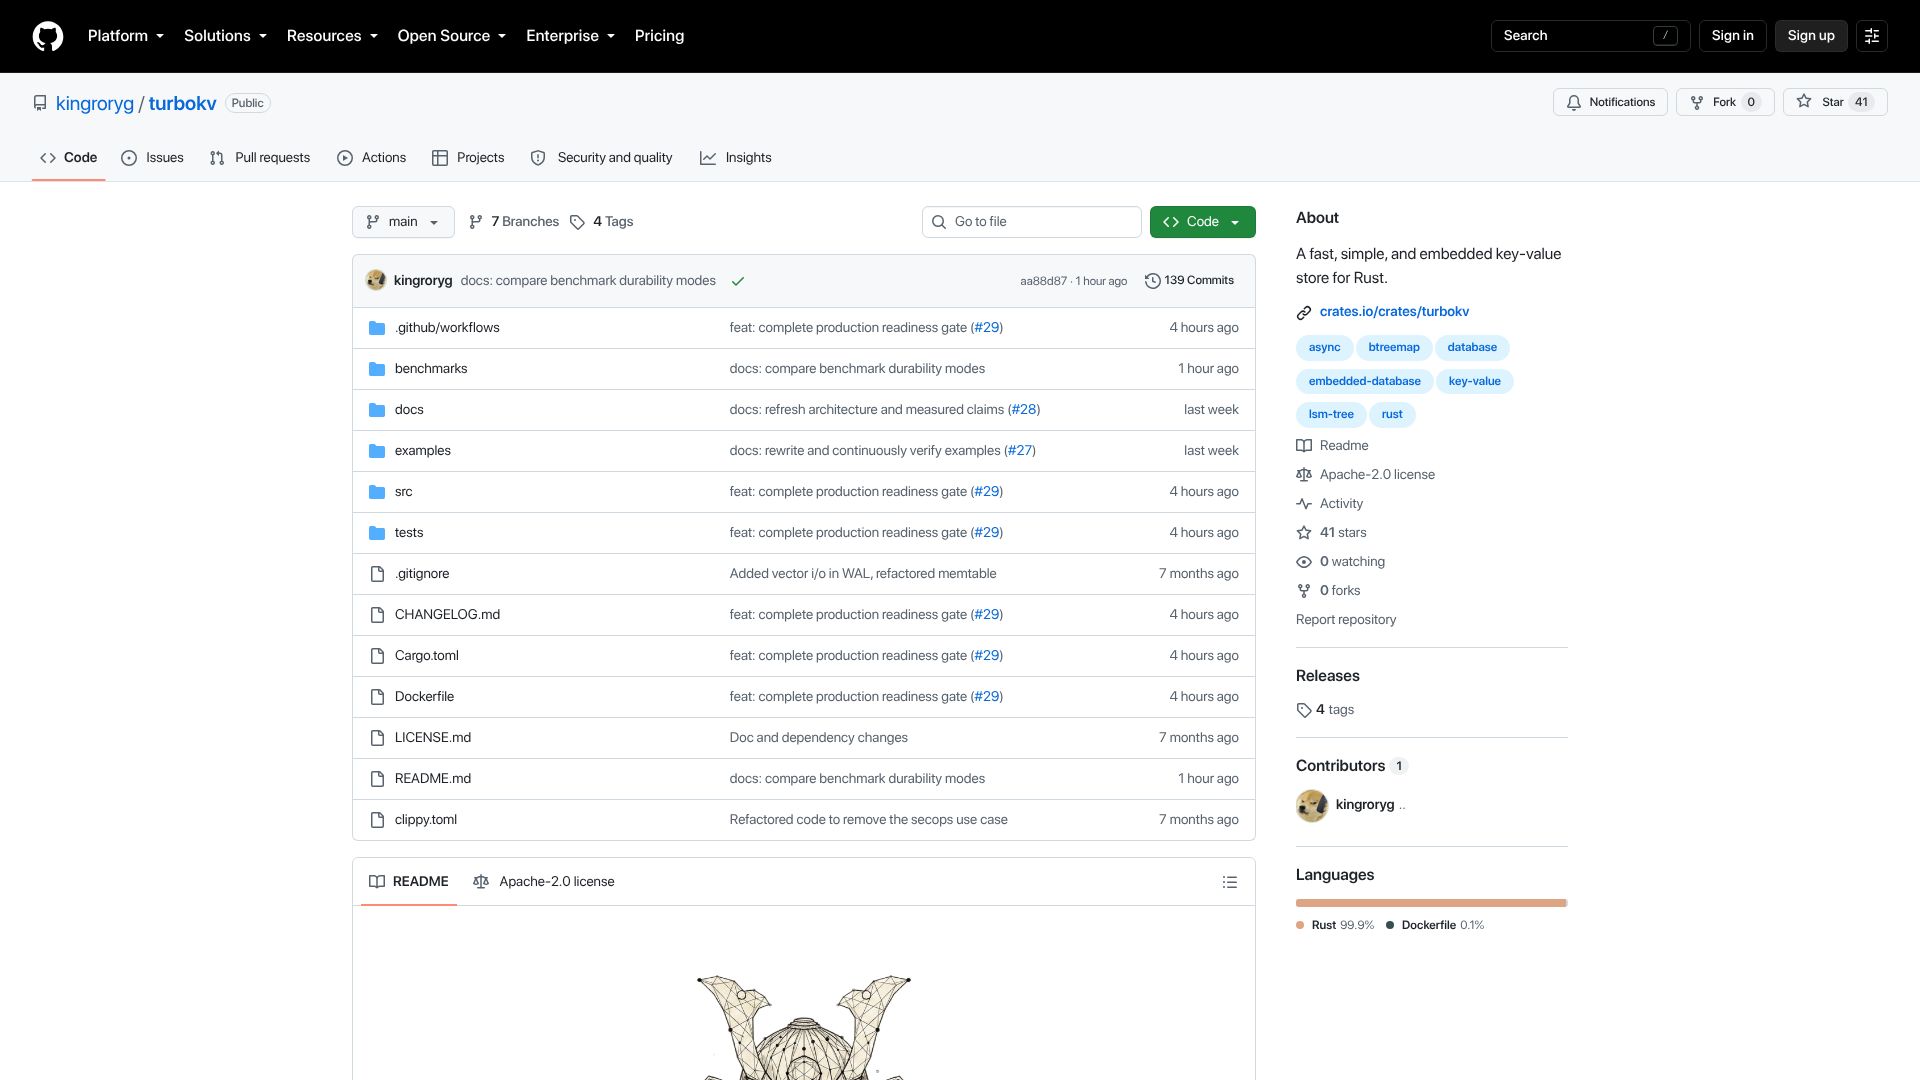The width and height of the screenshot is (1920, 1080).
Task: Expand the green Code dropdown button
Action: tap(1203, 222)
